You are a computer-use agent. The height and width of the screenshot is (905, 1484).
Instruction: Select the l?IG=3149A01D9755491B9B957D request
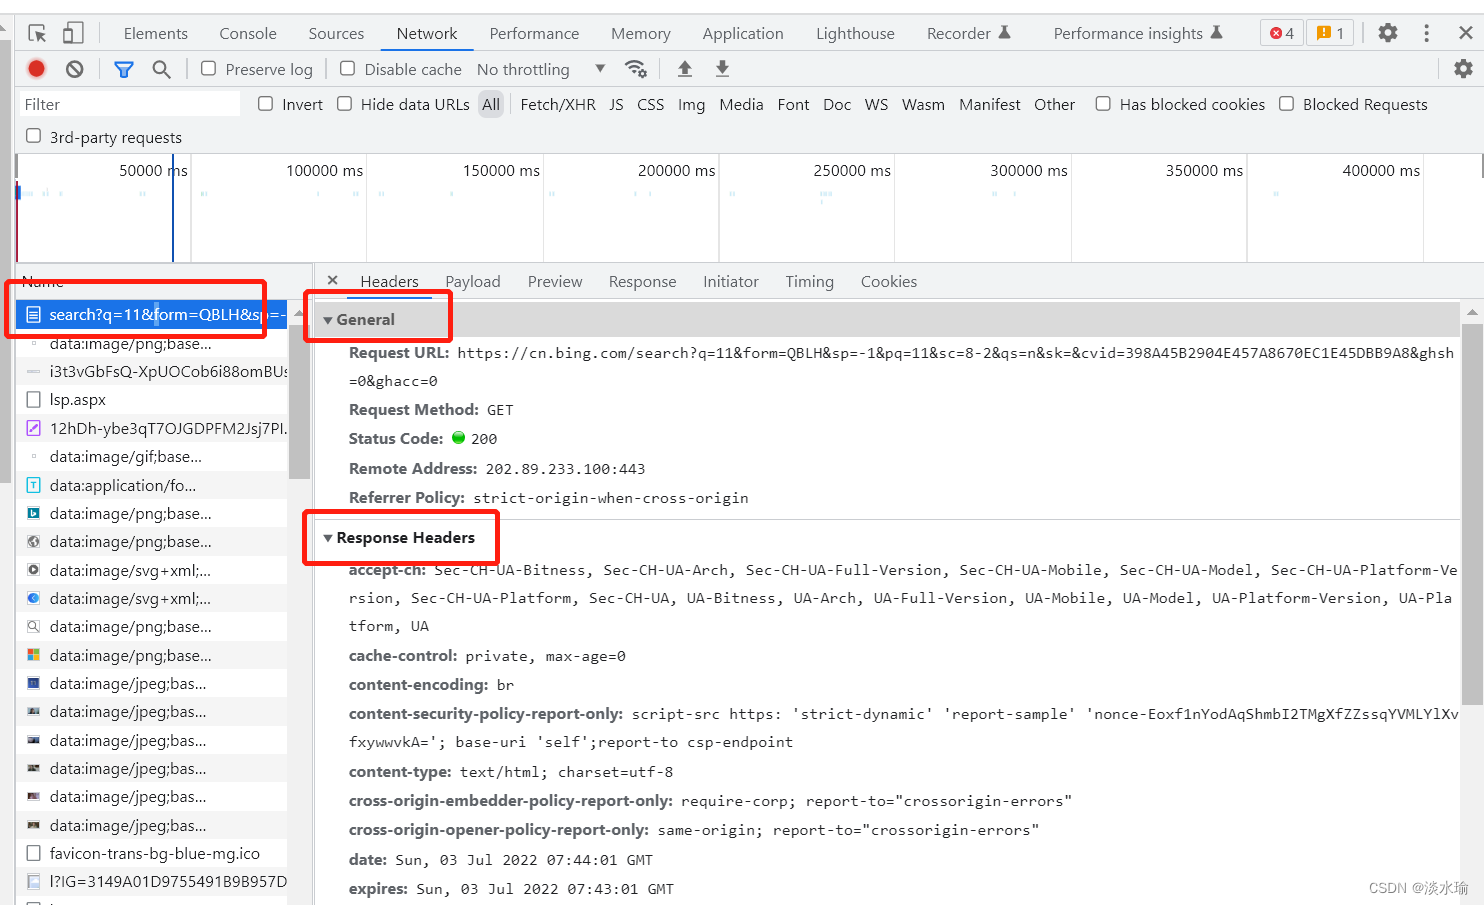point(151,882)
